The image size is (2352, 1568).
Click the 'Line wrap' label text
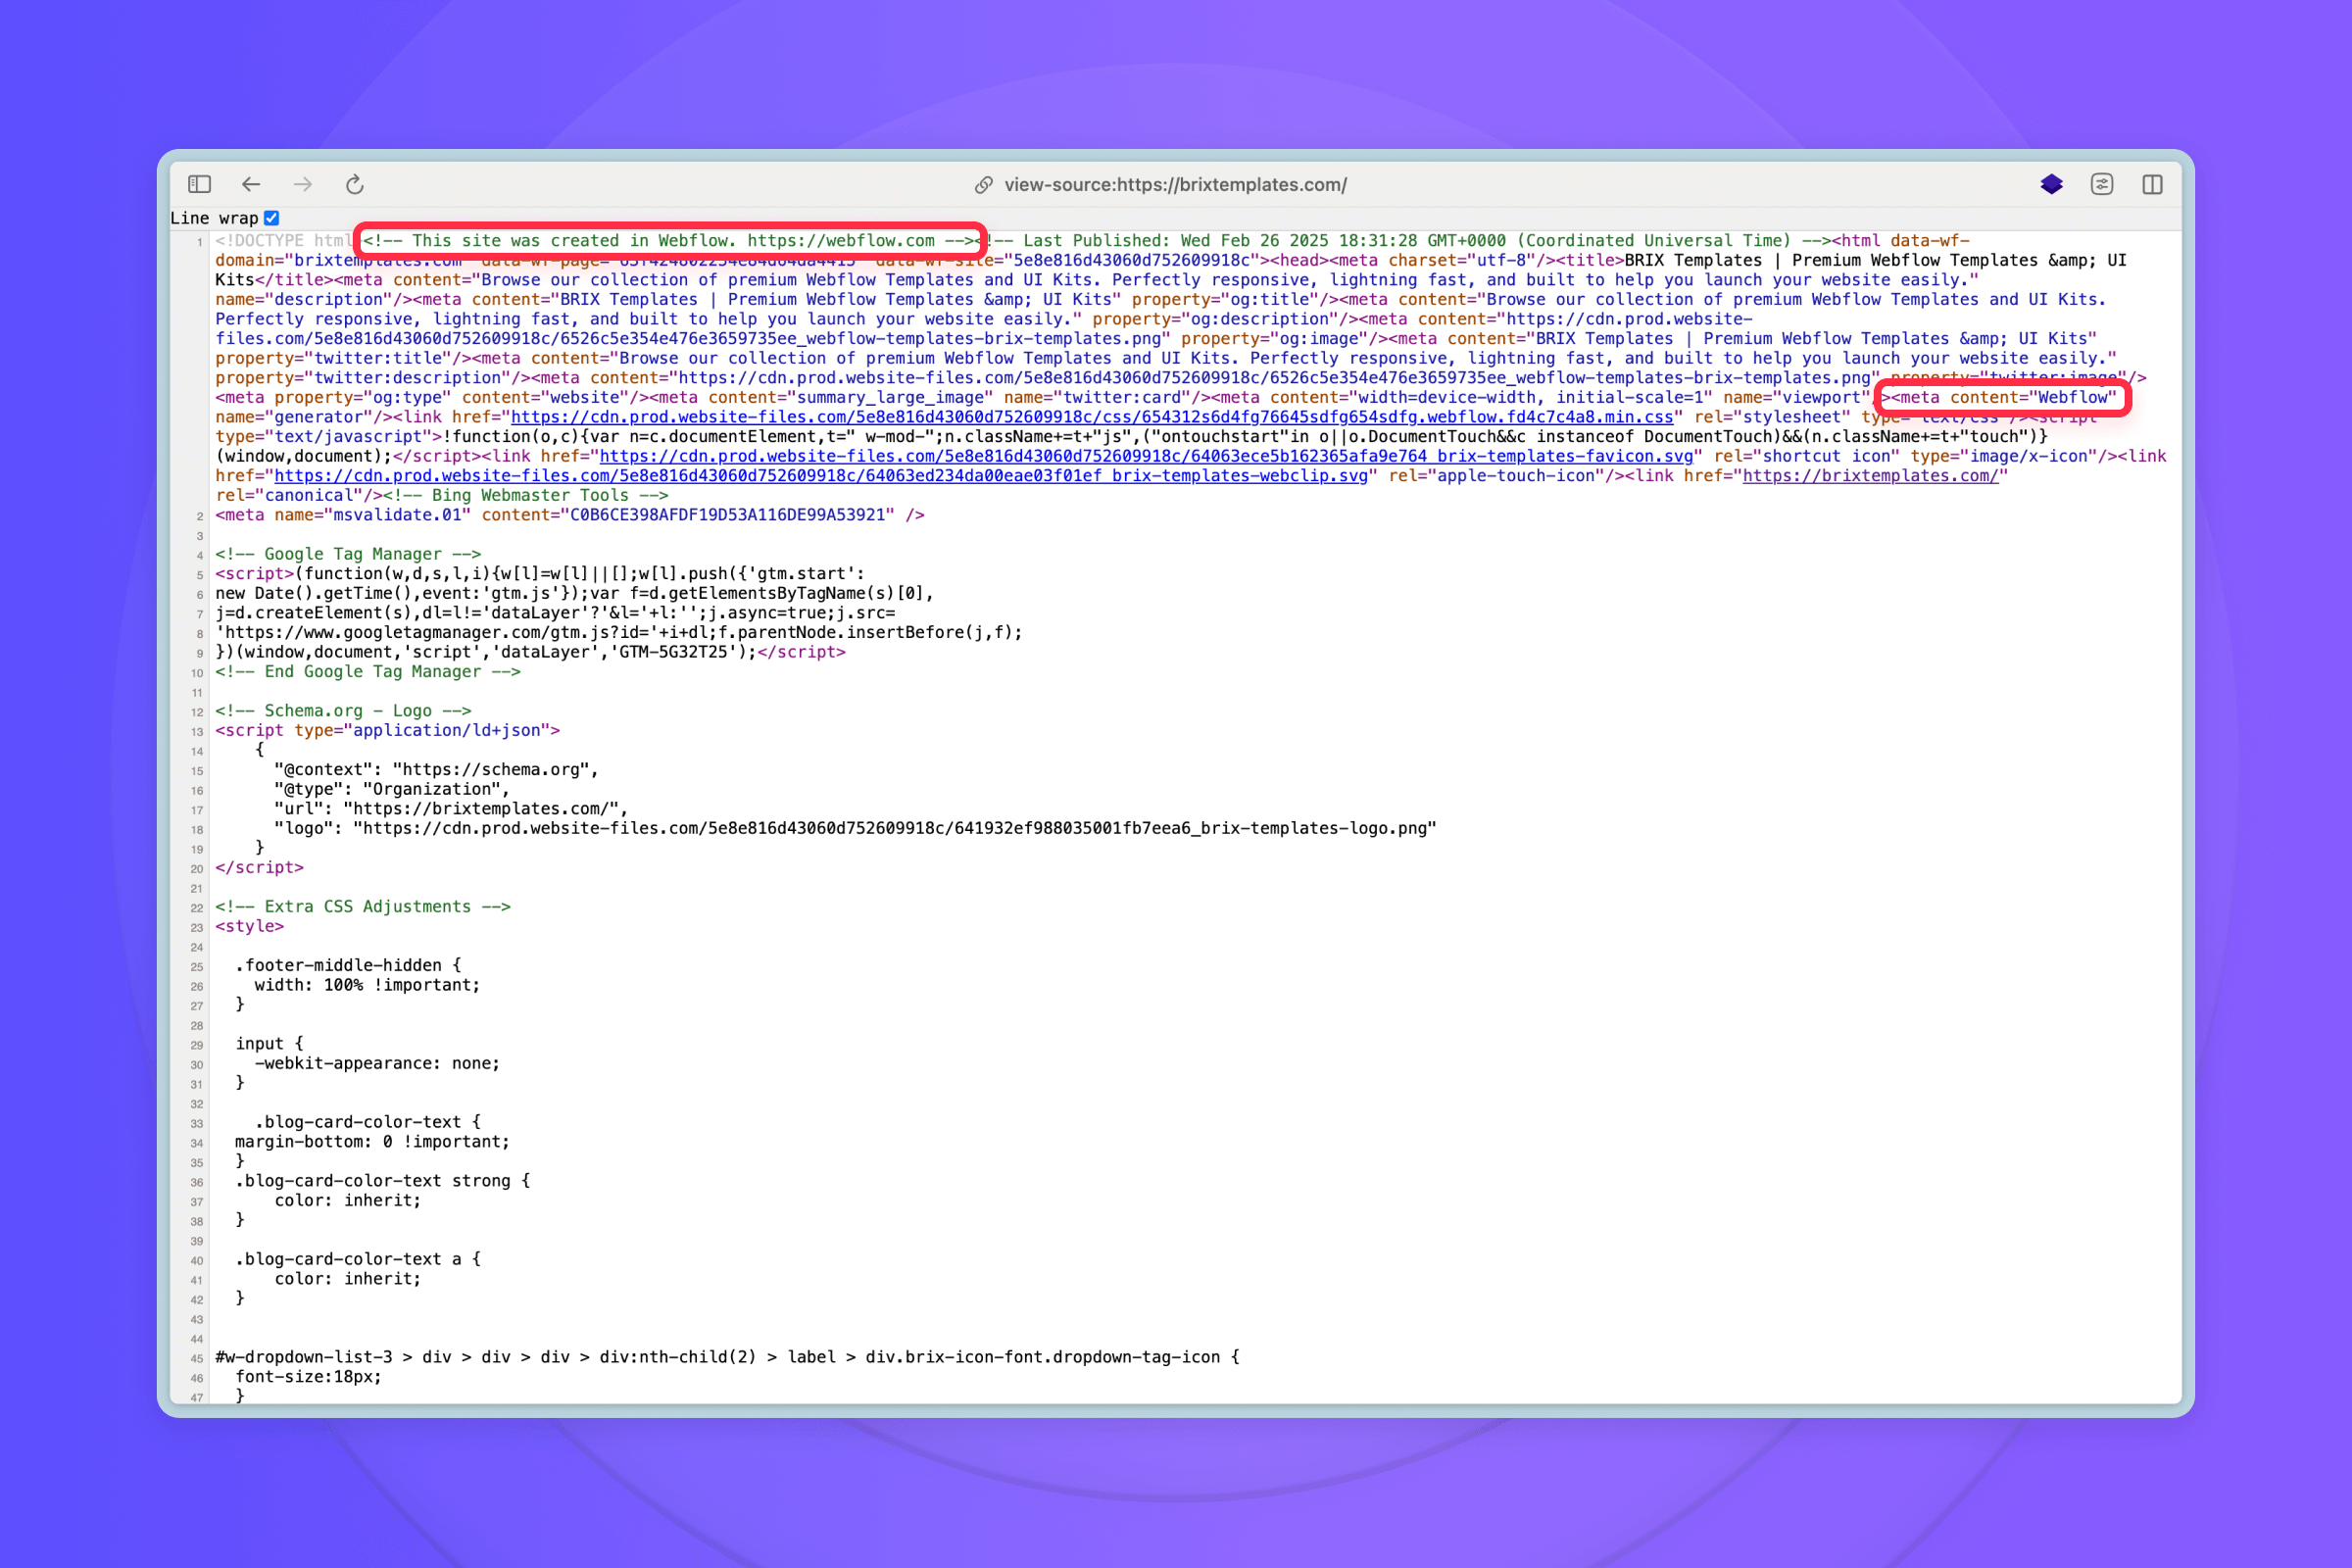click(214, 218)
